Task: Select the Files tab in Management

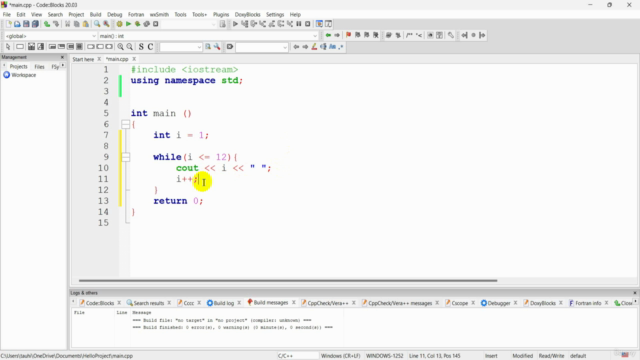Action: [x=39, y=67]
